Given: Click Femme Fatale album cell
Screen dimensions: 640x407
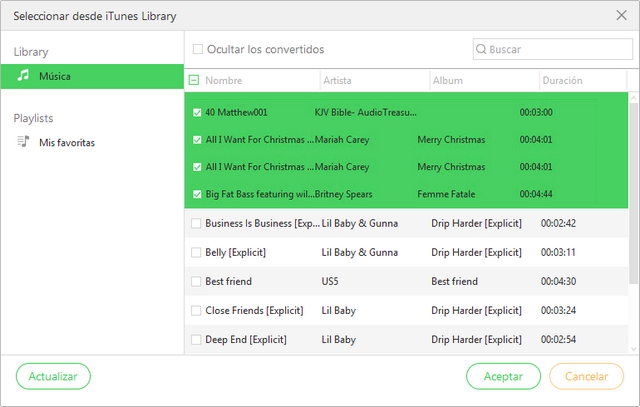Looking at the screenshot, I should tap(446, 194).
